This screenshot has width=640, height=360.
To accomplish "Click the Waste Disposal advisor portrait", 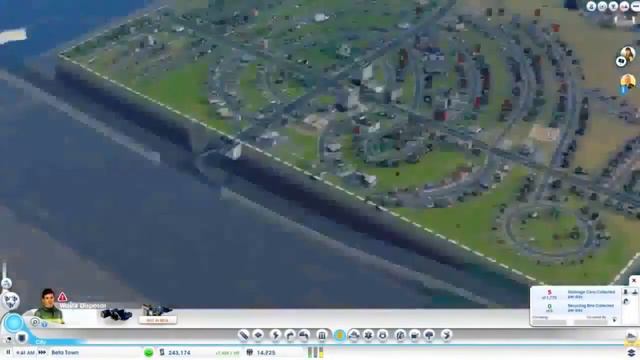I will click(x=49, y=305).
